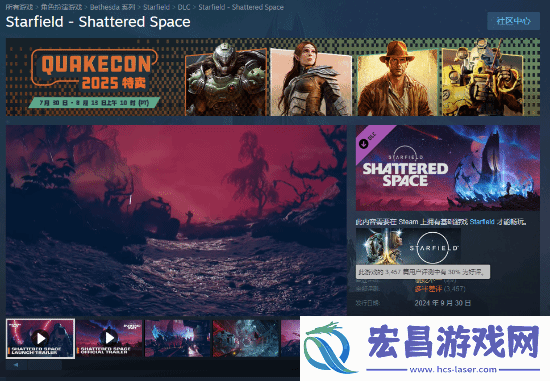Select the Indiana Jones artwork in the banner
This screenshot has width=550, height=381.
click(x=397, y=79)
